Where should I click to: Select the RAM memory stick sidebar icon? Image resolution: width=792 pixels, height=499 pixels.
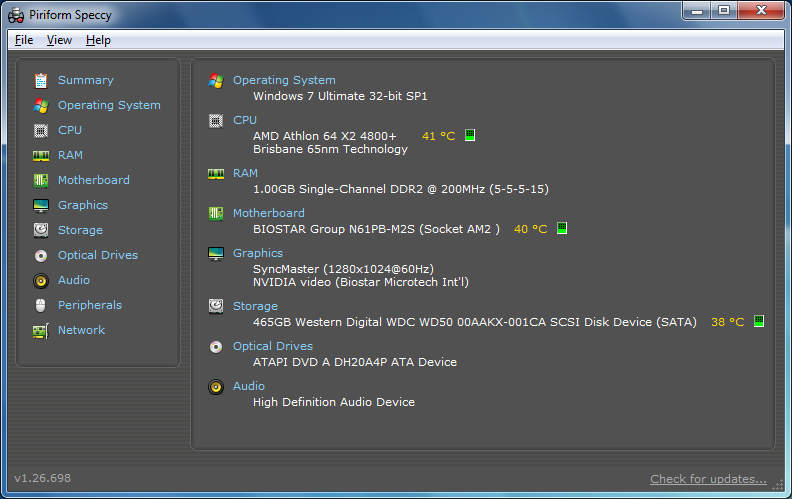click(x=41, y=155)
